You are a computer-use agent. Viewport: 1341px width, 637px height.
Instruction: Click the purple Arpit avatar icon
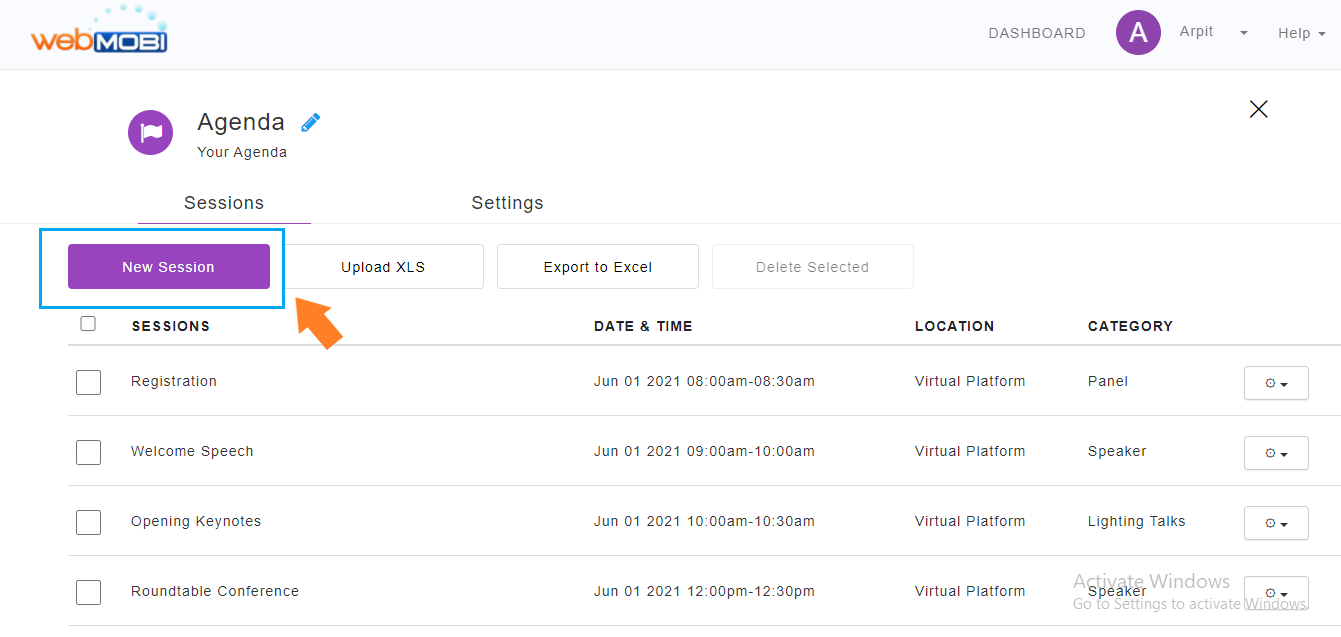(1138, 33)
